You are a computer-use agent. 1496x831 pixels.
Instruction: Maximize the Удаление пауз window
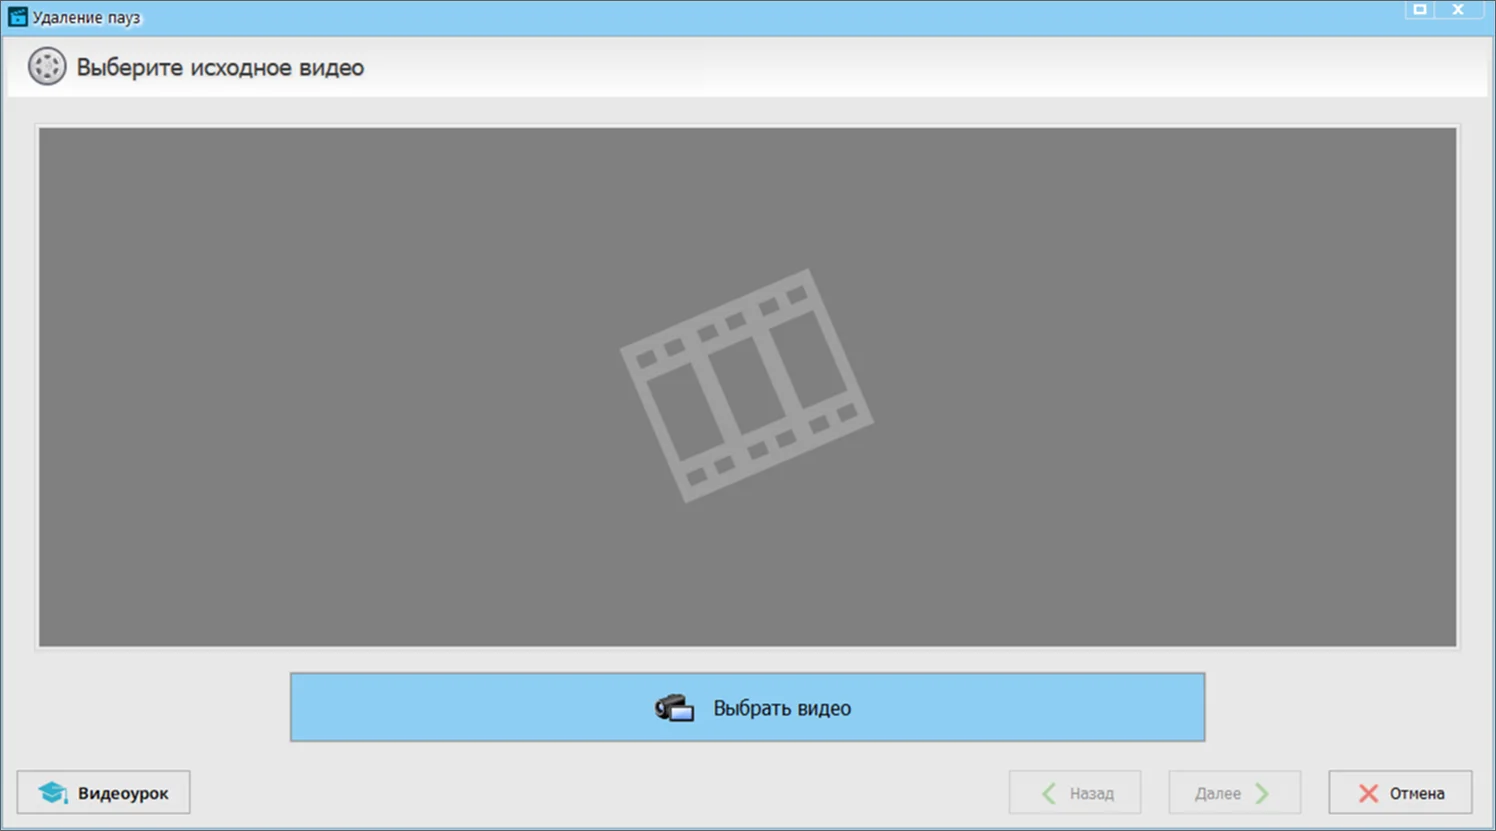pyautogui.click(x=1419, y=10)
